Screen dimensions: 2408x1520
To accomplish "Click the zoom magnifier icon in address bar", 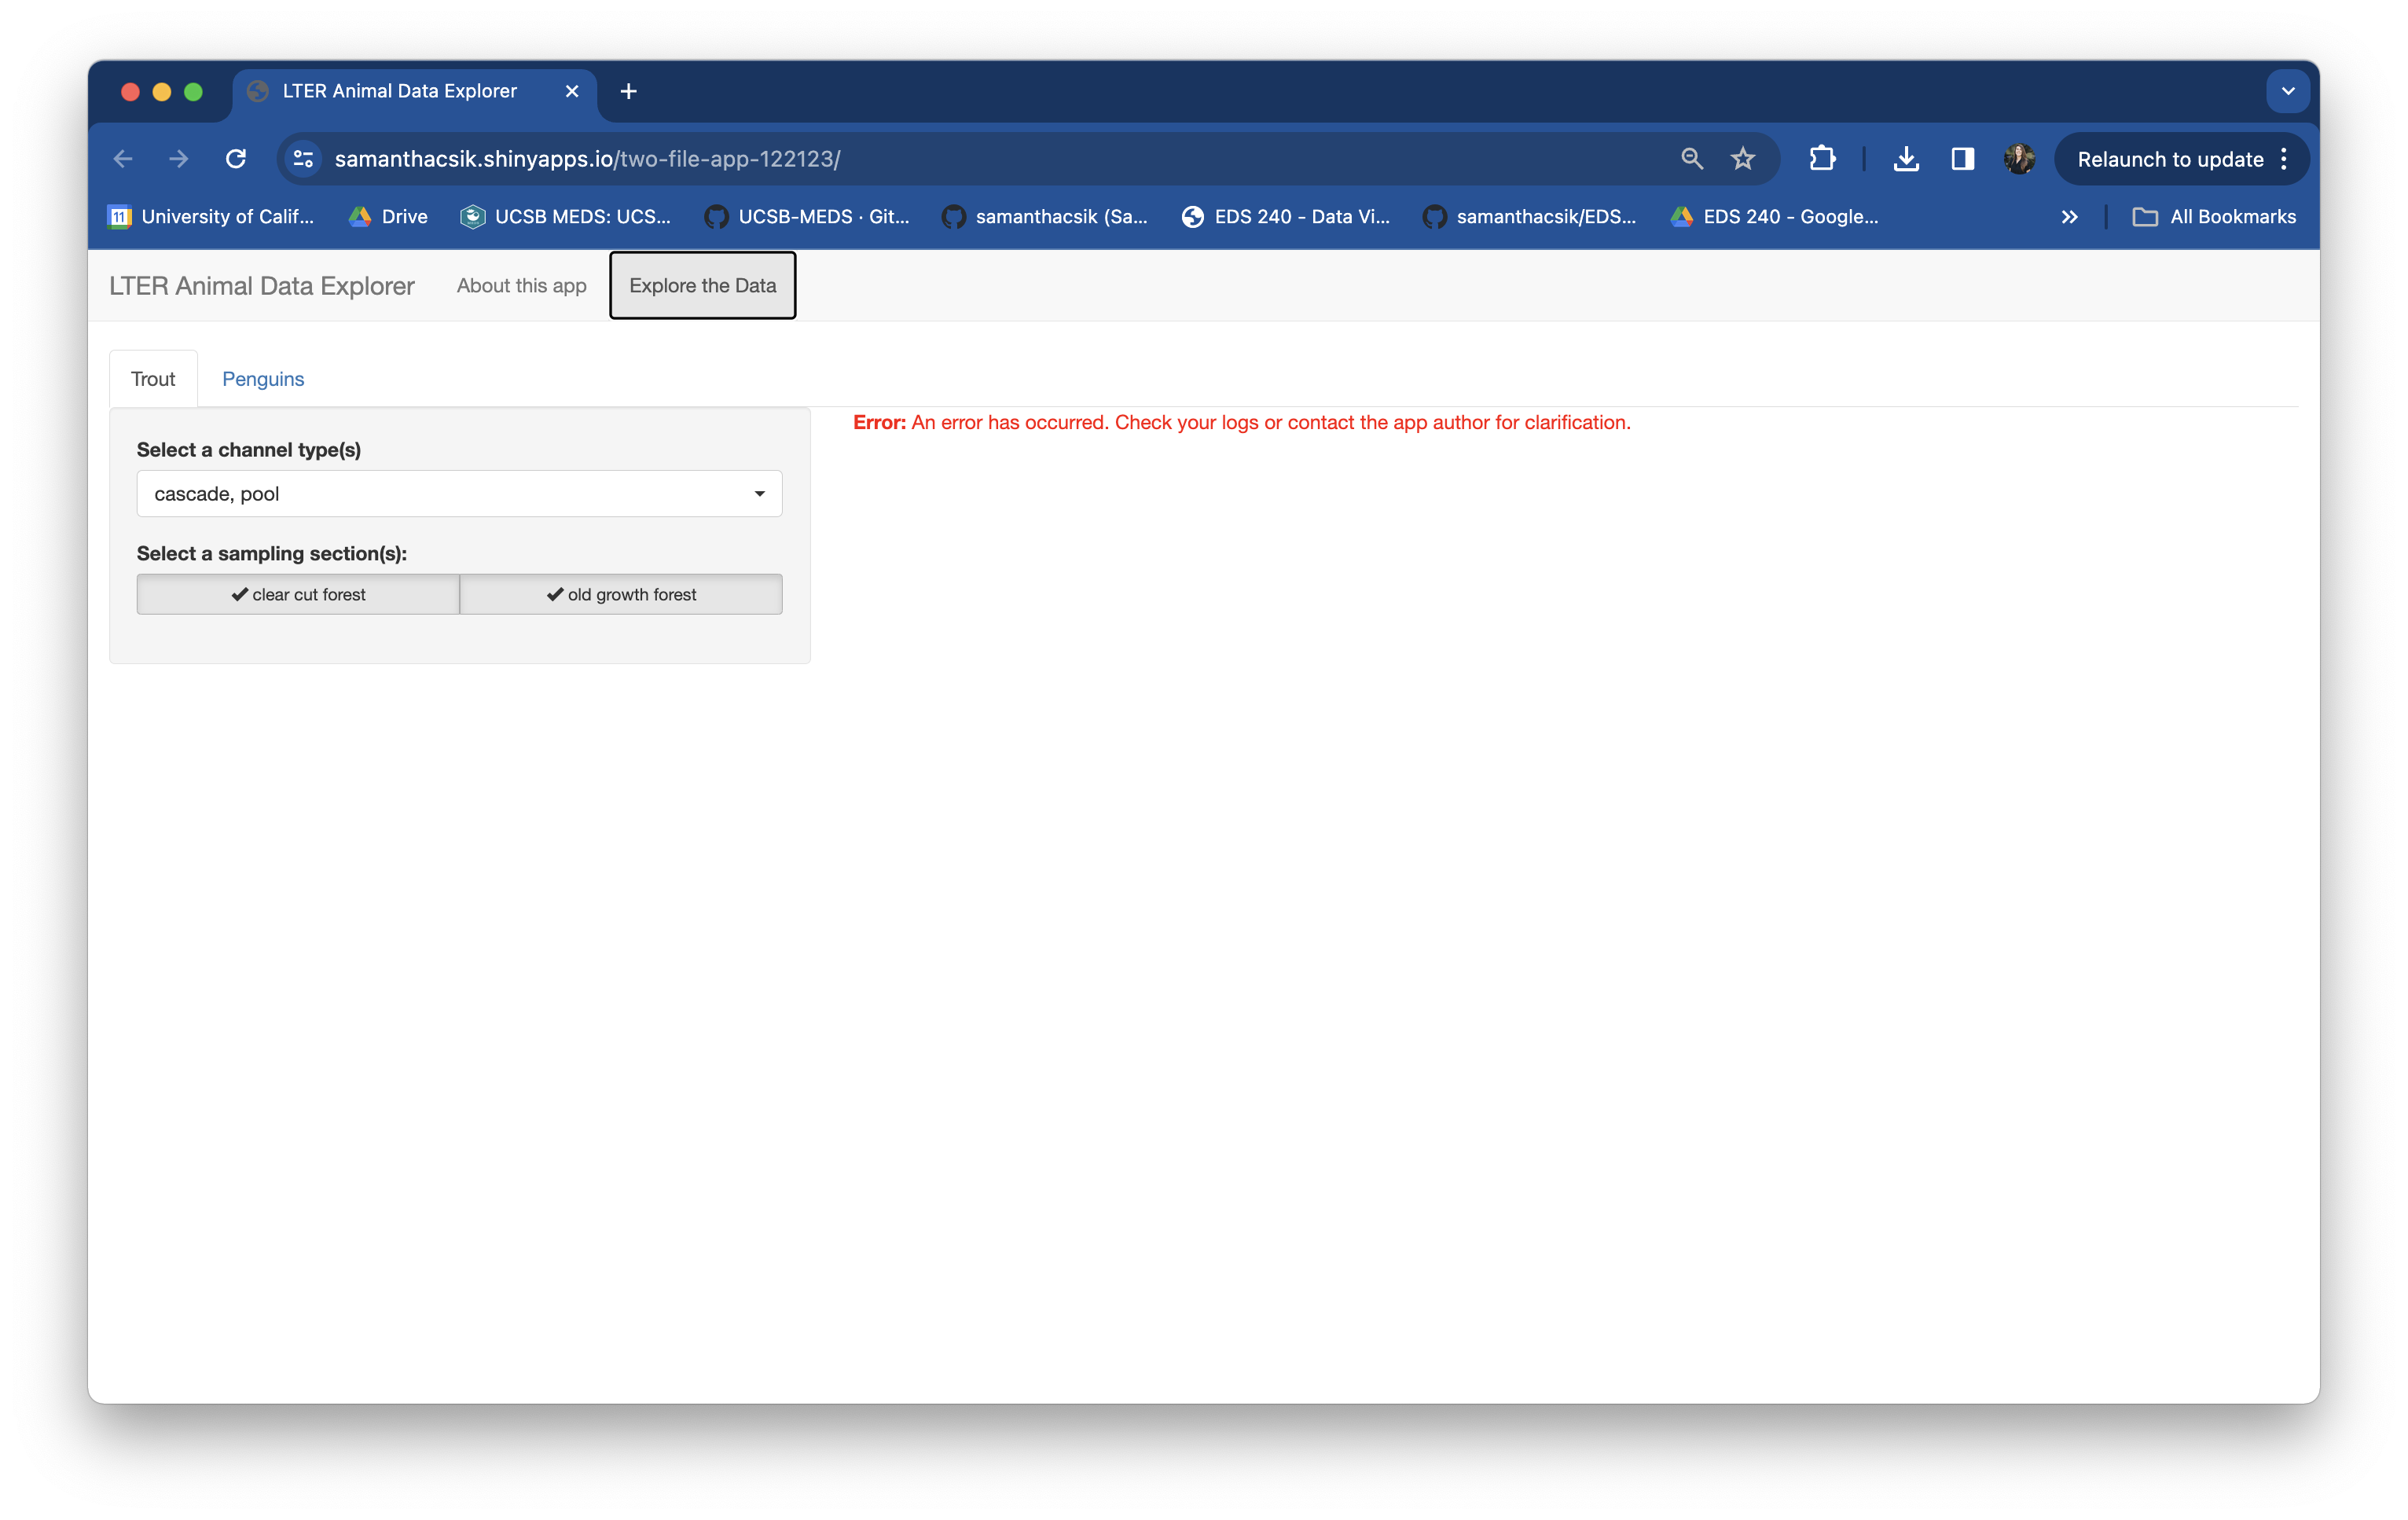I will 1691,159.
